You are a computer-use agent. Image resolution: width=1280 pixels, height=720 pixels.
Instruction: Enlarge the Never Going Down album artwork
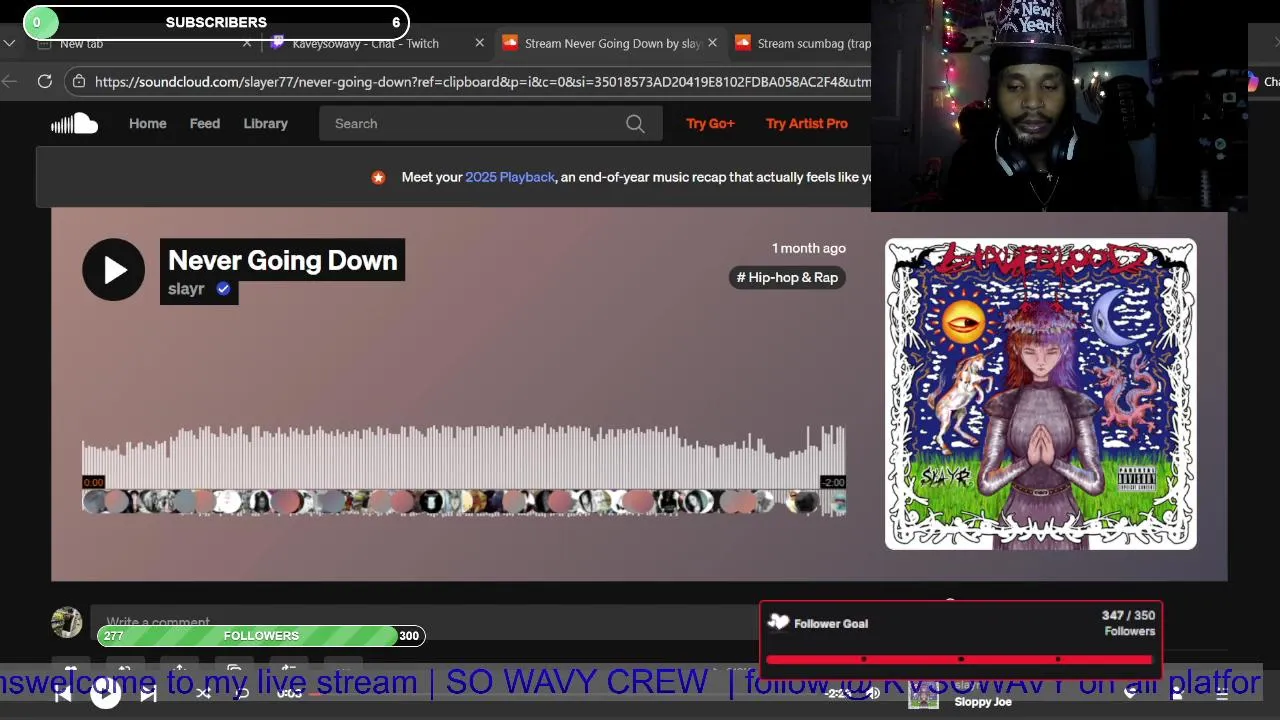click(x=1040, y=394)
